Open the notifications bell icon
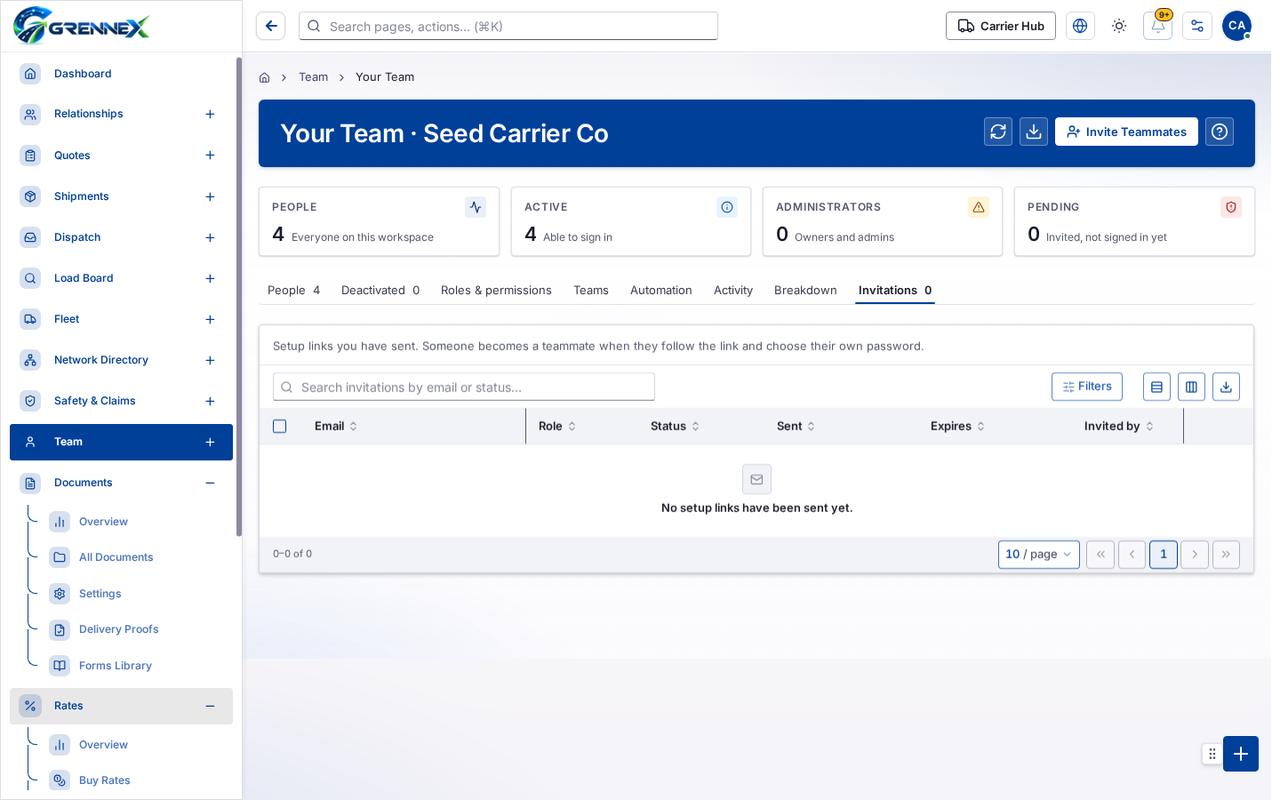Image resolution: width=1280 pixels, height=800 pixels. [x=1158, y=26]
